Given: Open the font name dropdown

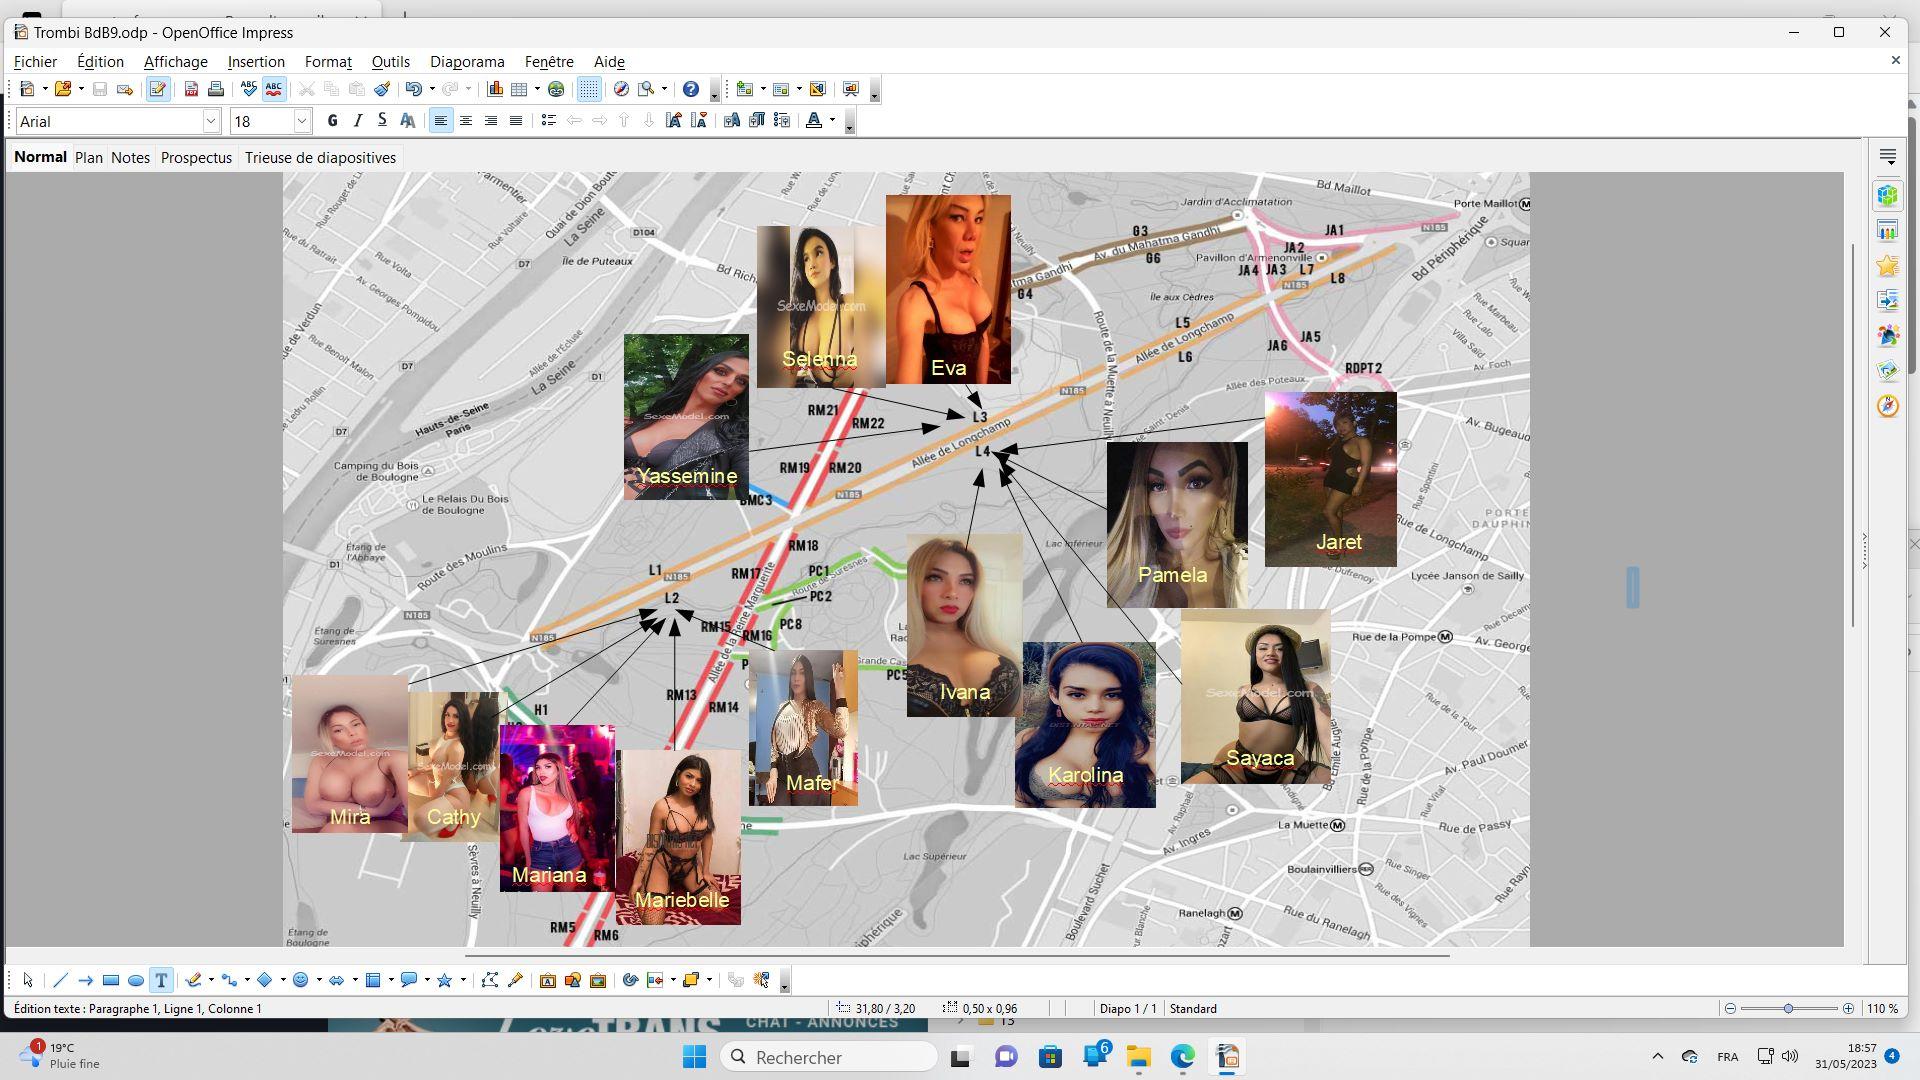Looking at the screenshot, I should 211,121.
